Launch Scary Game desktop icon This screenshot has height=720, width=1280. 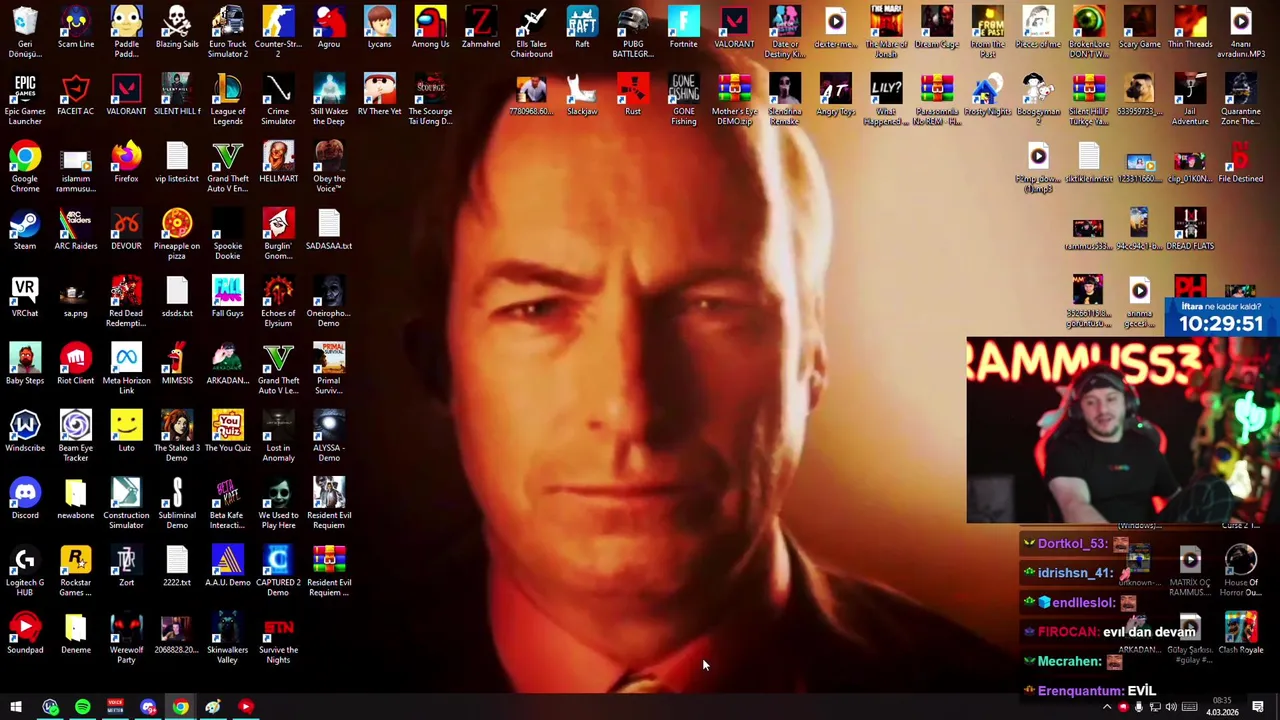1139,27
